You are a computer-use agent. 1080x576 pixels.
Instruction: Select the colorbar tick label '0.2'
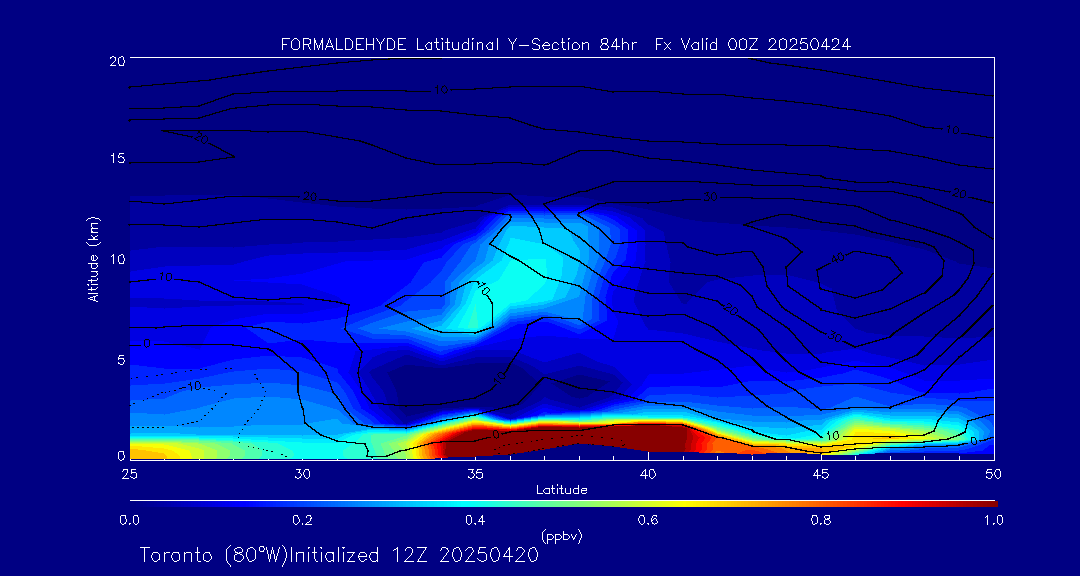point(302,520)
